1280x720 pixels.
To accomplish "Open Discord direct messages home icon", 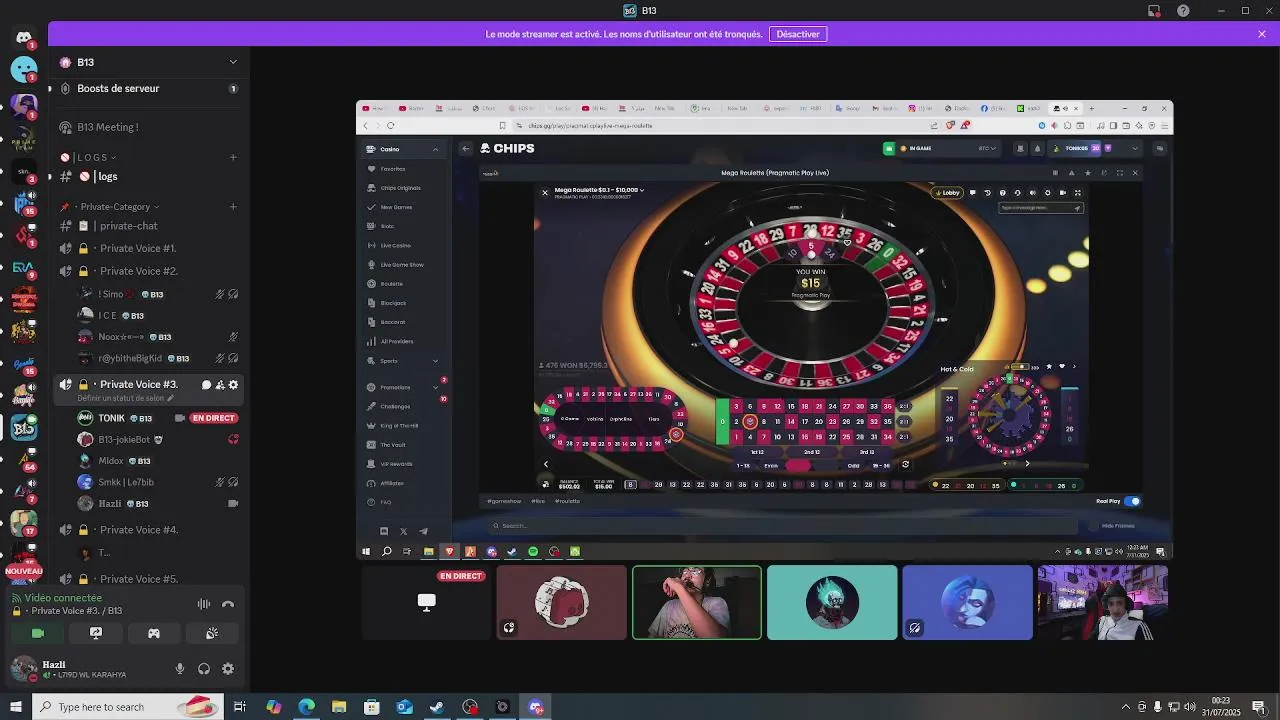I will point(24,37).
